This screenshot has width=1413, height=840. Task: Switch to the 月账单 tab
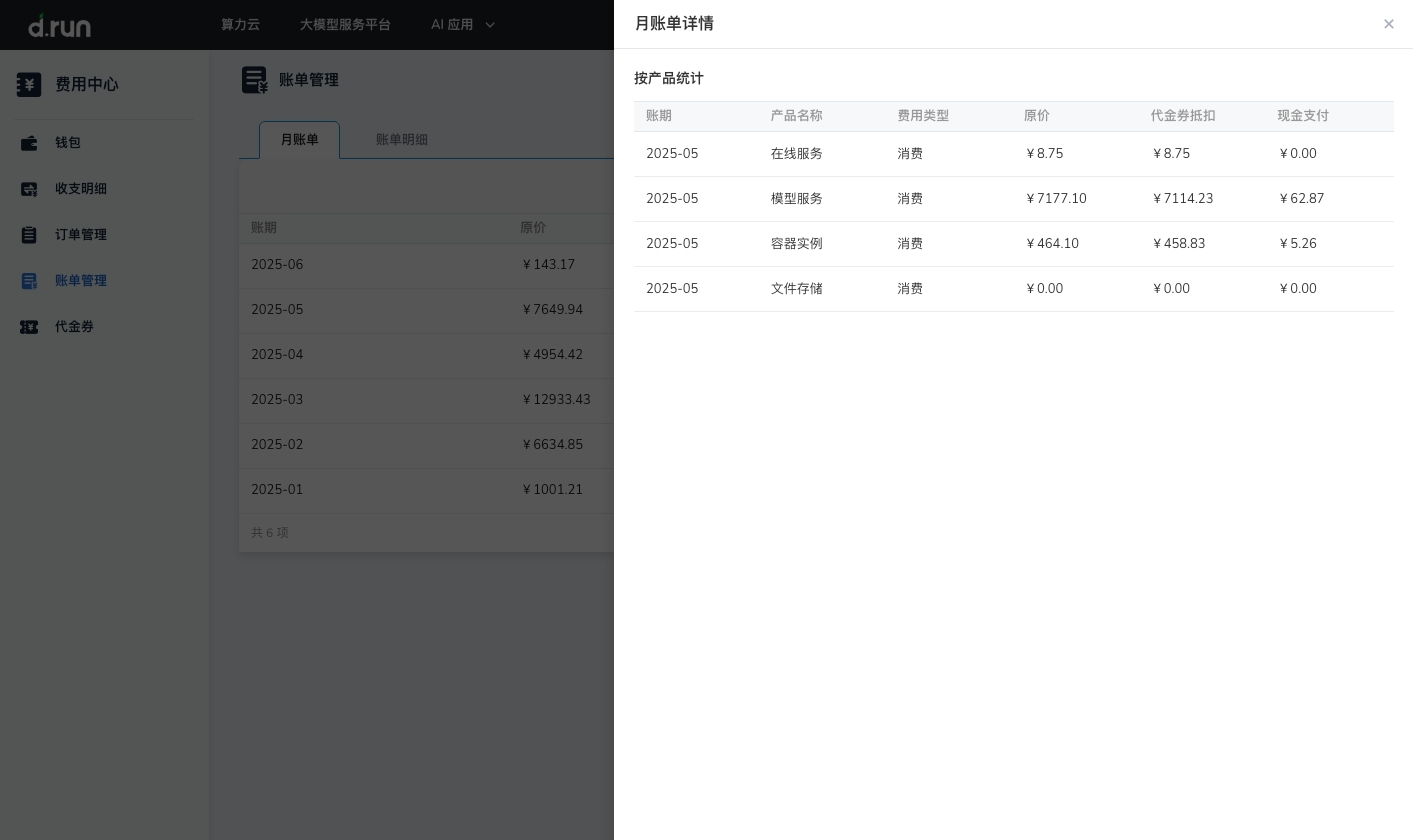click(299, 140)
